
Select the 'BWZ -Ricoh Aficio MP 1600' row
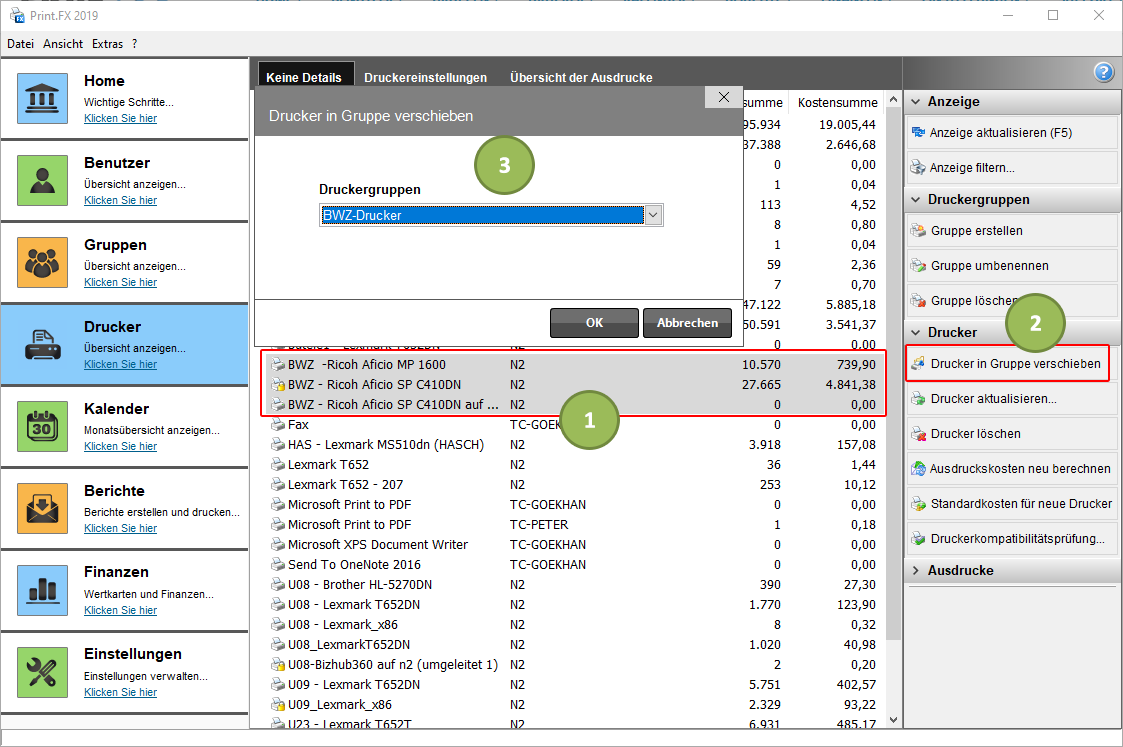tap(574, 365)
